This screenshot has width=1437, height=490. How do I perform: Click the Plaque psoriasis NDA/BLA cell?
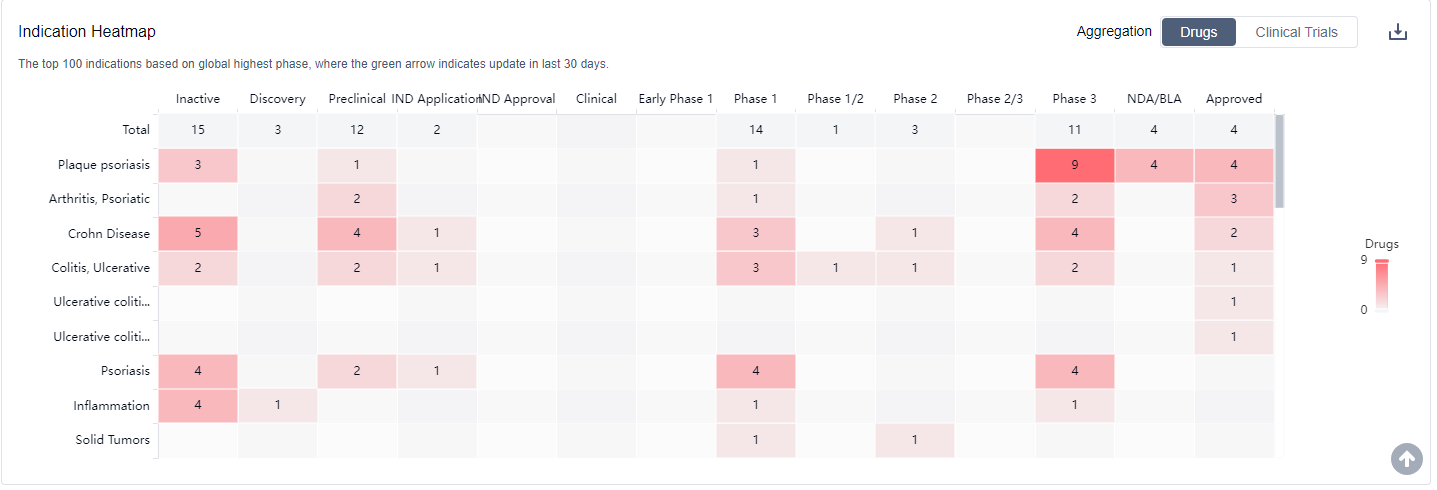point(1153,165)
